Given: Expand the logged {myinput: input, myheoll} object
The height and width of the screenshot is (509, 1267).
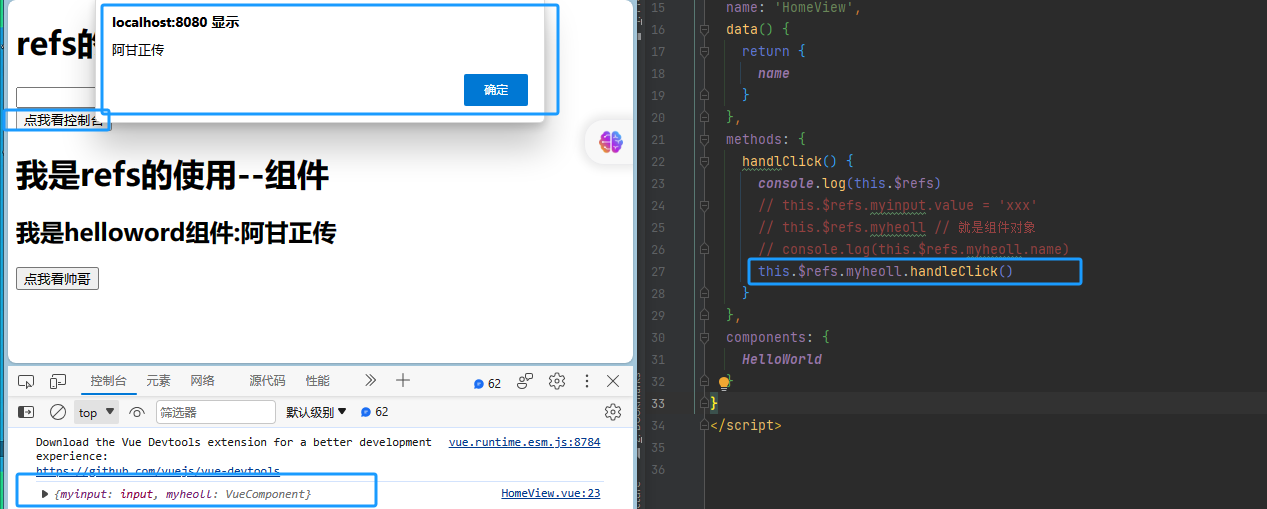Looking at the screenshot, I should coord(45,494).
